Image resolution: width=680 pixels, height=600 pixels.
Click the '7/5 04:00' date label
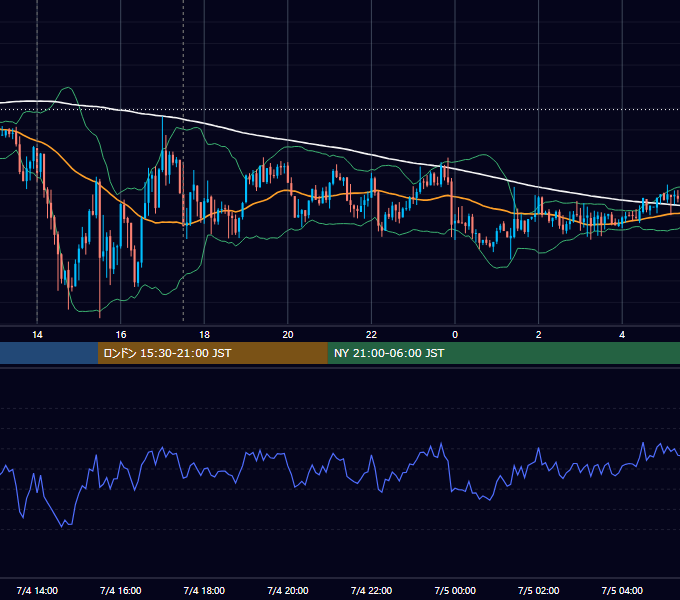622,590
